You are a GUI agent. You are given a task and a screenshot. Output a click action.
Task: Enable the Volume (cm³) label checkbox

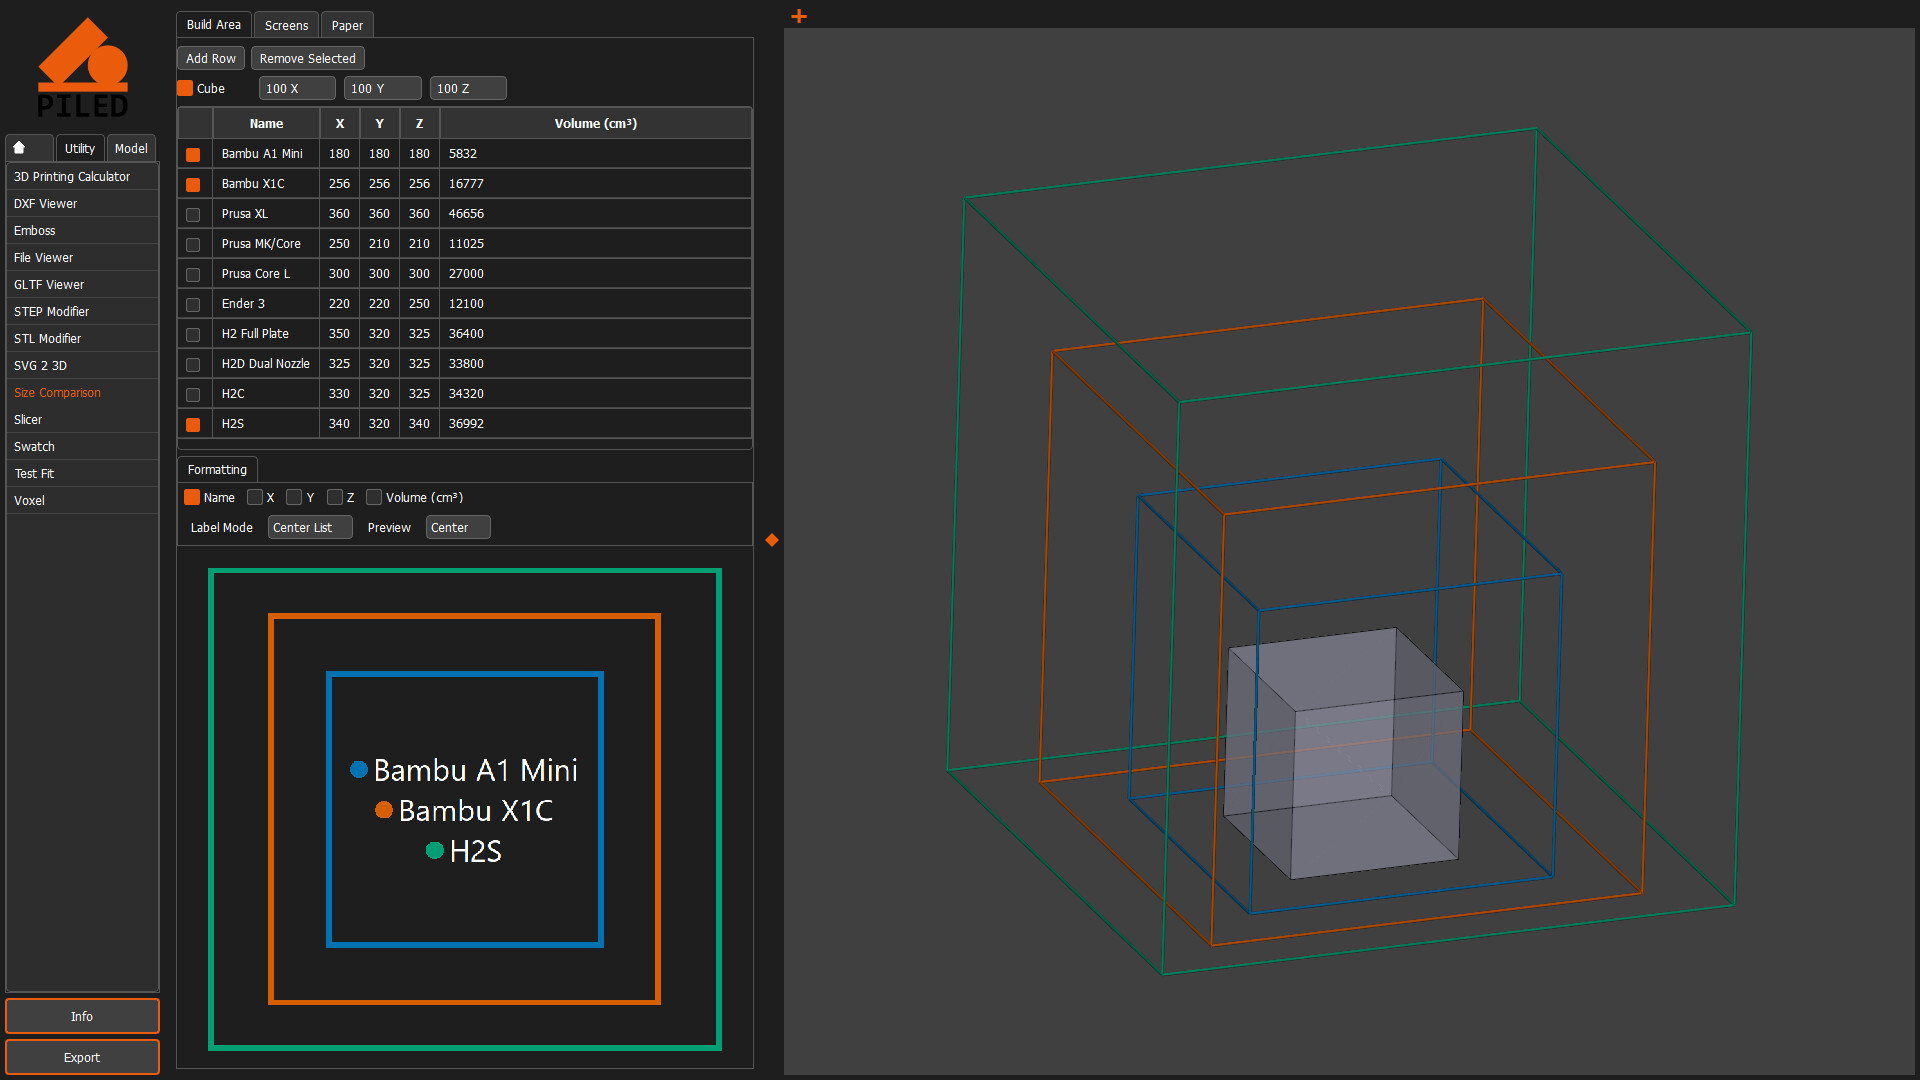click(372, 497)
